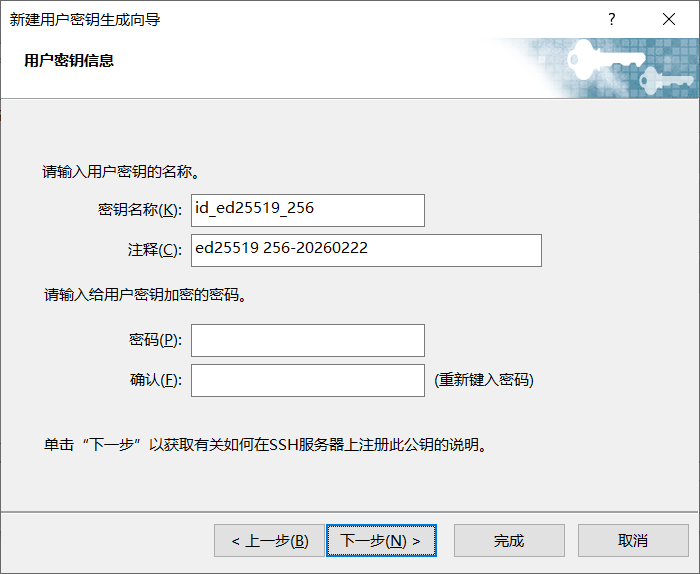This screenshot has width=700, height=574.
Task: Click the 注释(C) label
Action: click(155, 250)
